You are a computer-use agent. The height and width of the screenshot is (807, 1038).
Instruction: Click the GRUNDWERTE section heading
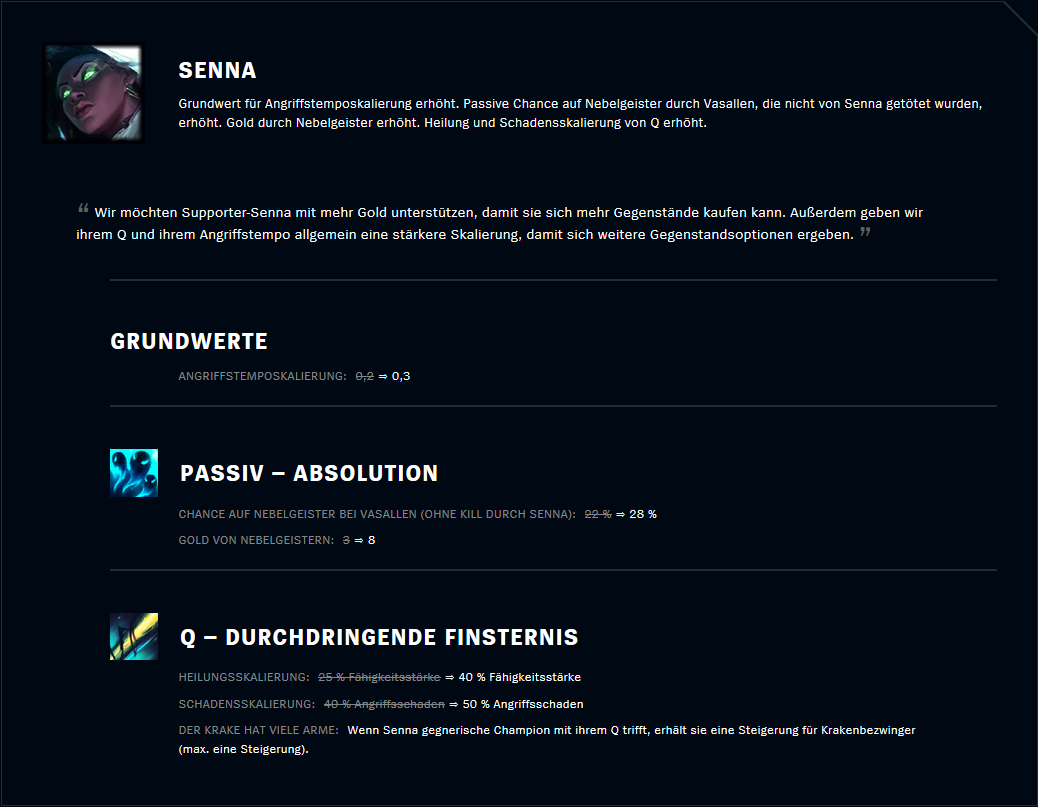click(189, 341)
